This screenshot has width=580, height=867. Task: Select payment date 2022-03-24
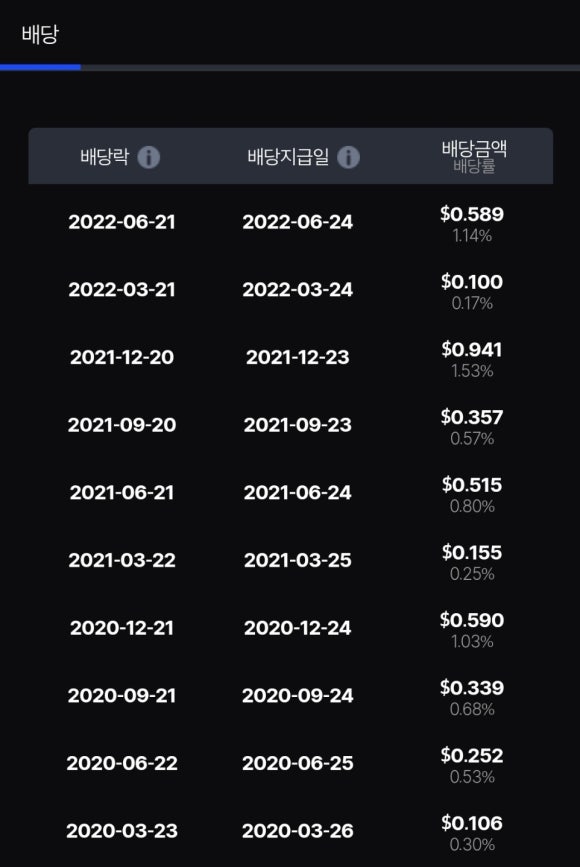297,290
